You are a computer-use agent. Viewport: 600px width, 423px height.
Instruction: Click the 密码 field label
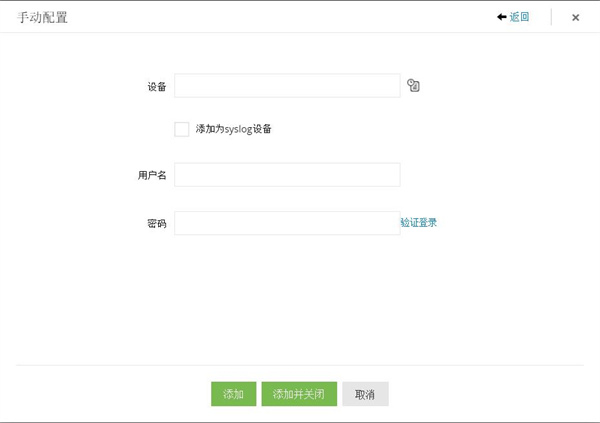(157, 223)
